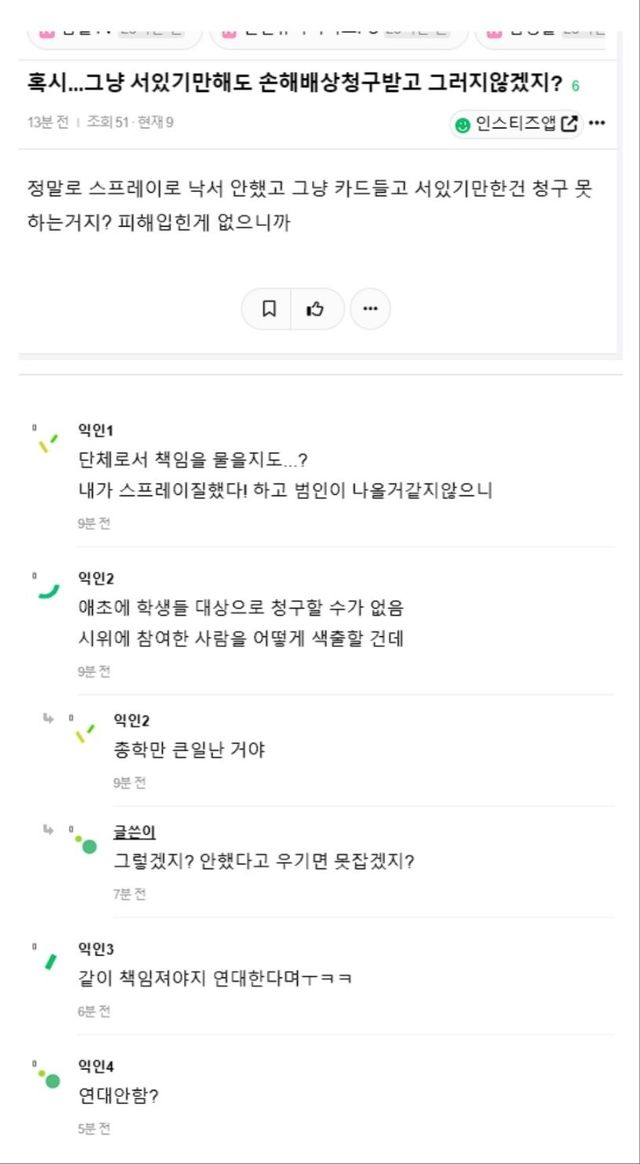Screen dimensions: 640x1164
Task: Open the round more-options button below the post
Action: tap(370, 309)
